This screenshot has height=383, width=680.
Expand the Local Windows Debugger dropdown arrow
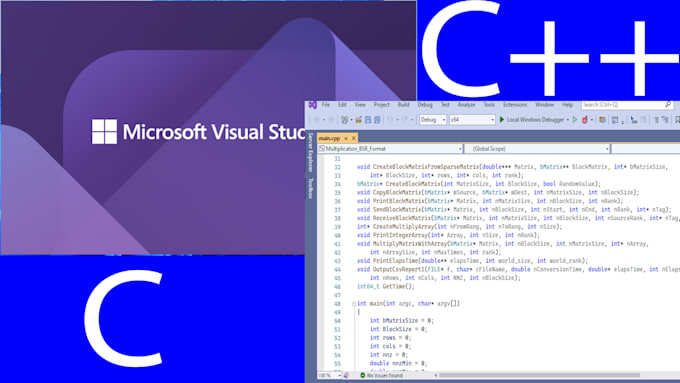(x=568, y=120)
